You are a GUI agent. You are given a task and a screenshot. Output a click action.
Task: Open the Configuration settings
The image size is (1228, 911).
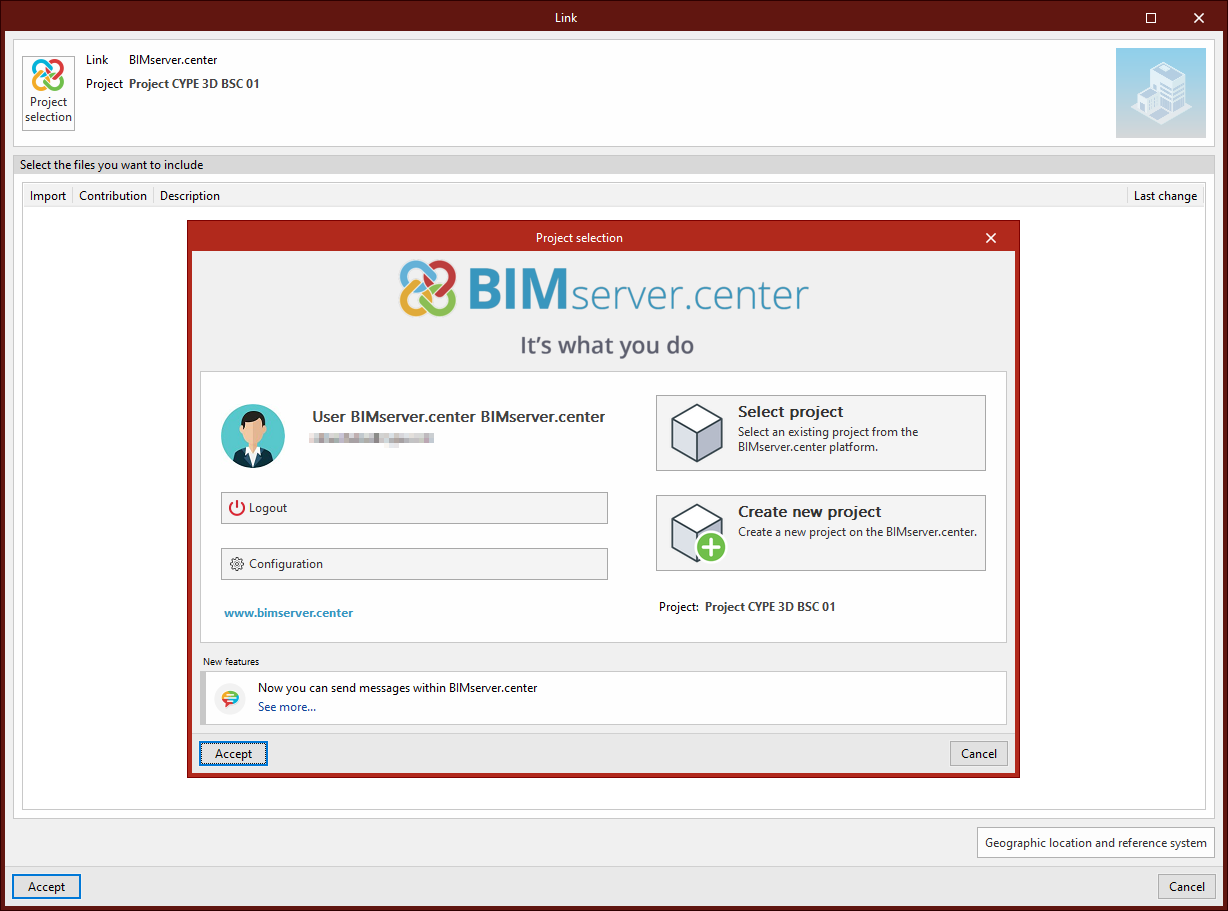[414, 564]
